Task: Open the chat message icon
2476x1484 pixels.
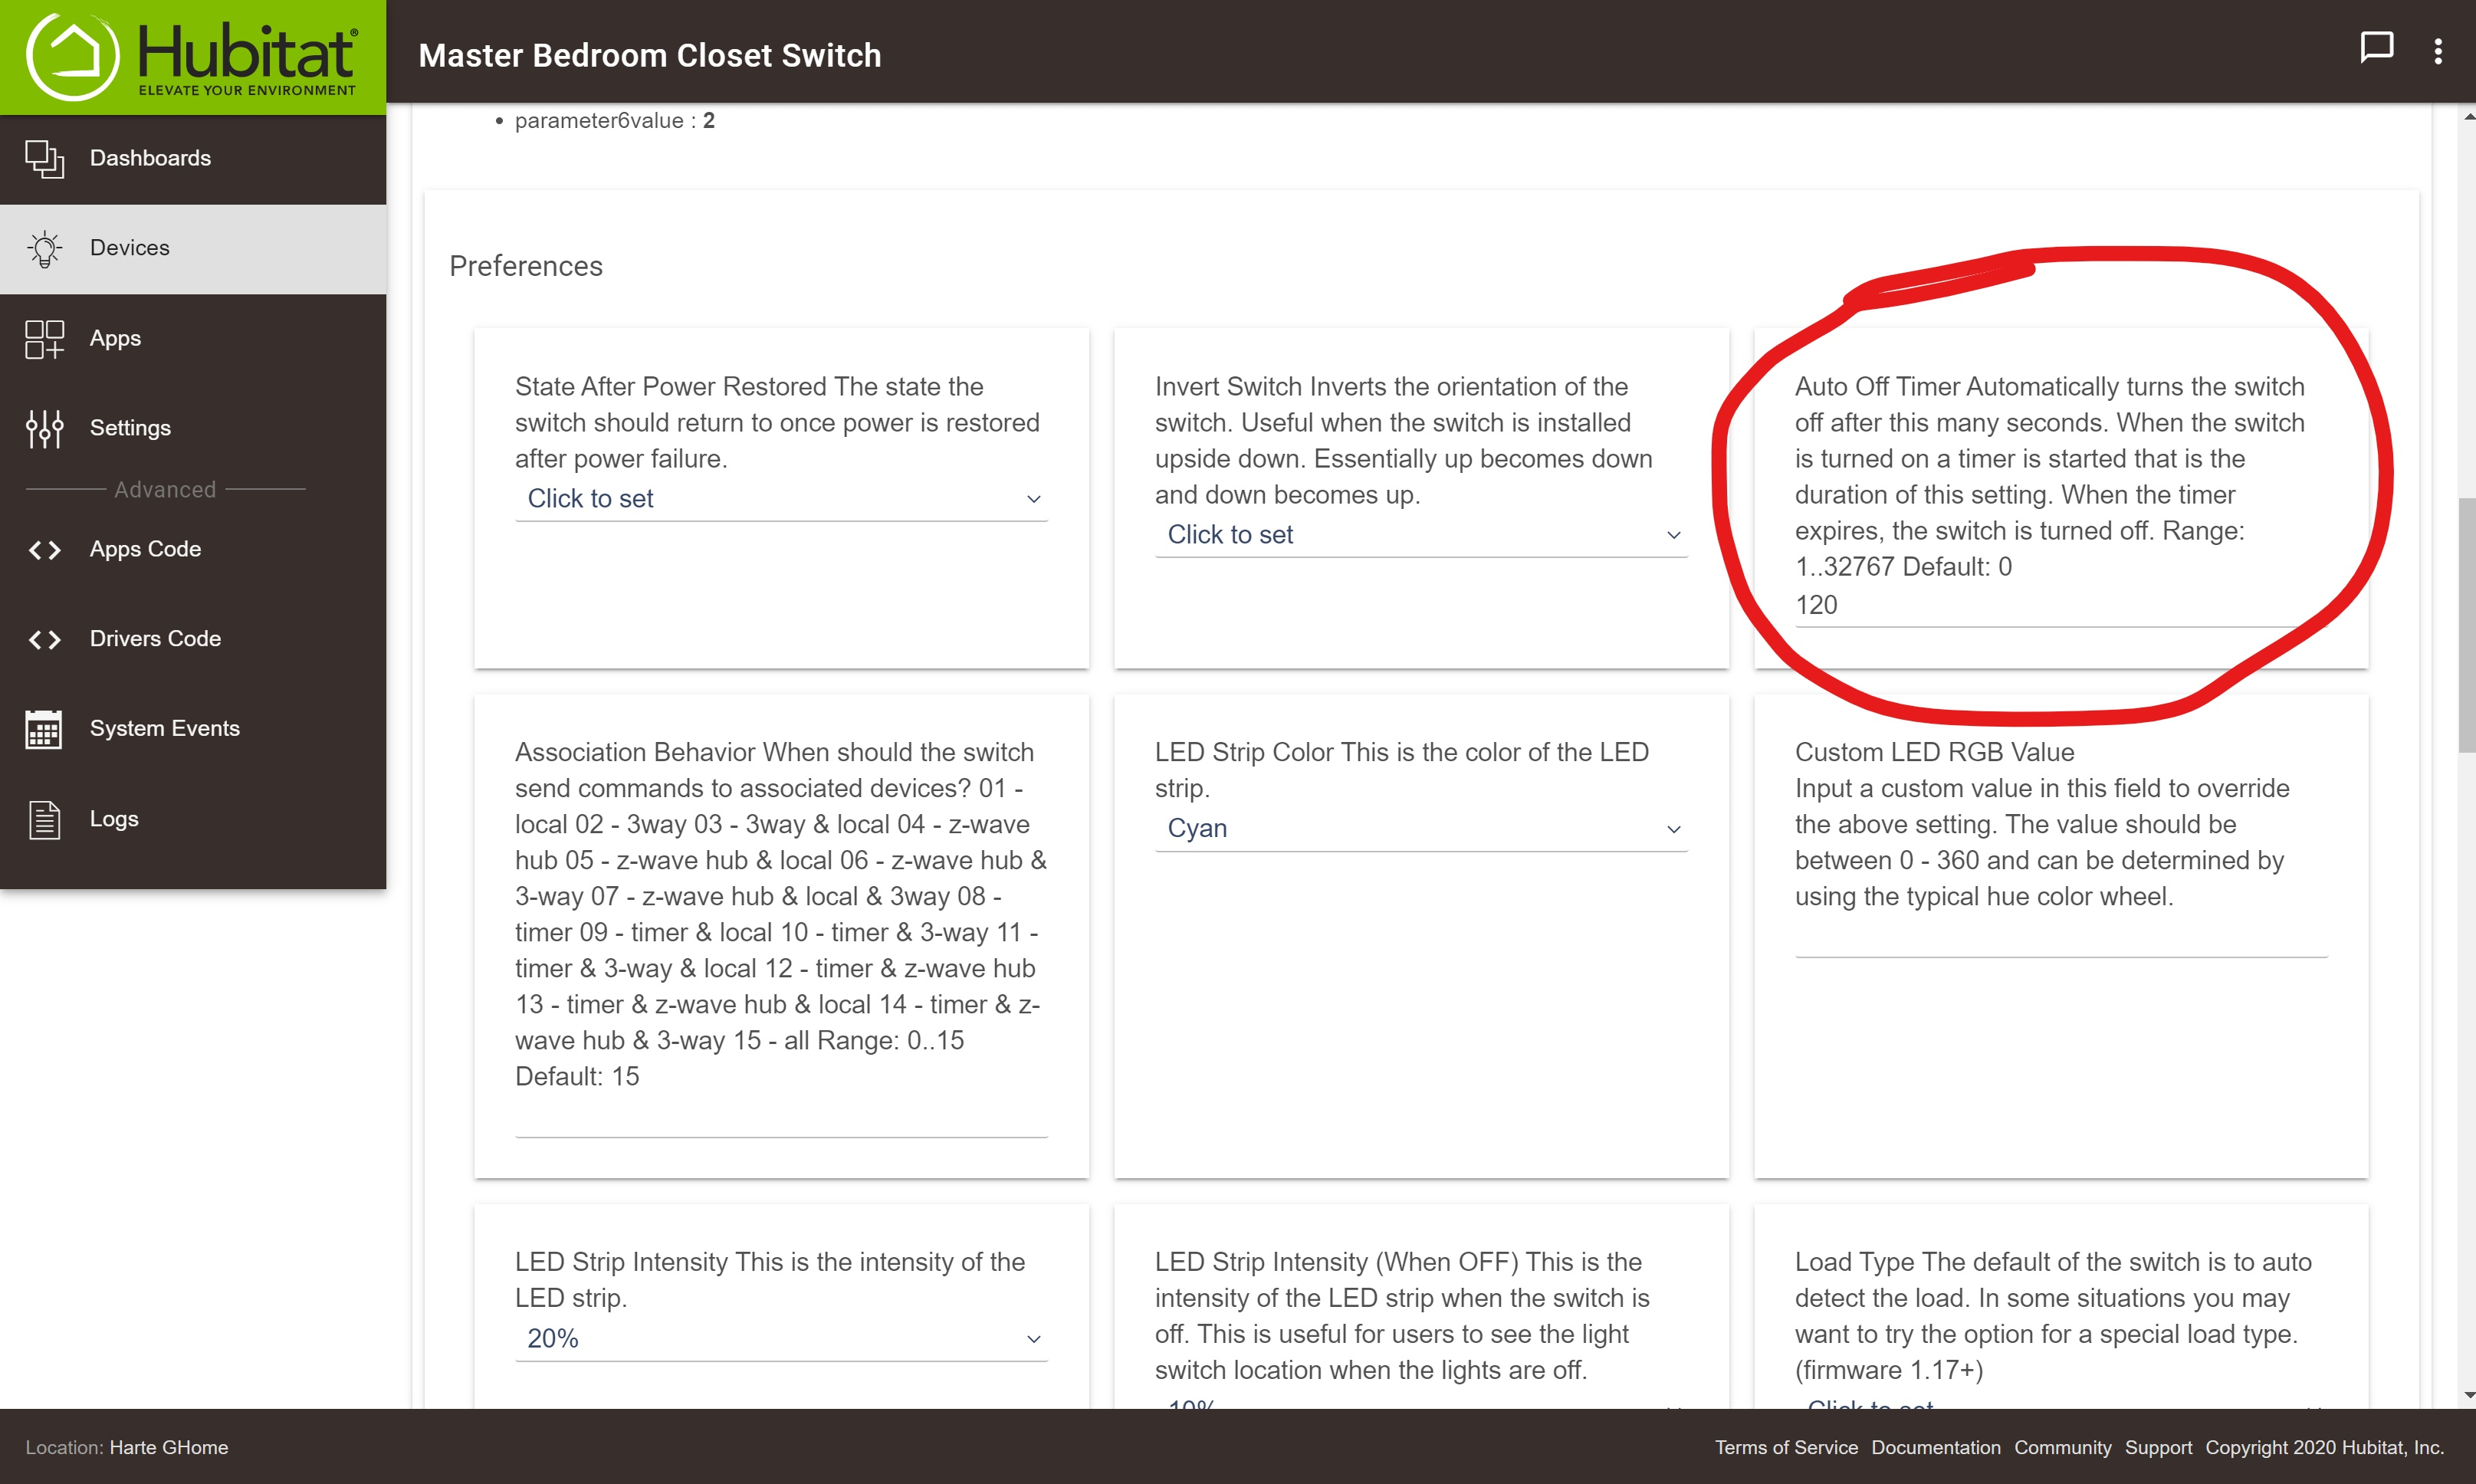Action: [x=2376, y=48]
